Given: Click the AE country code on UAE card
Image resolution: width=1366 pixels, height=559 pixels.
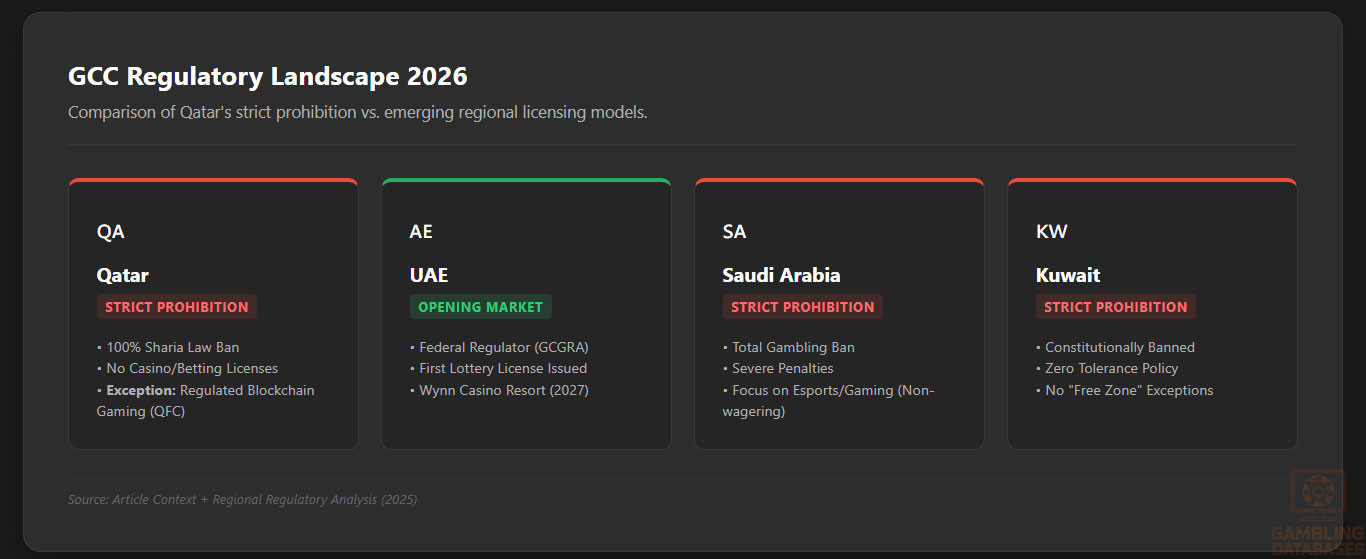Looking at the screenshot, I should click(x=421, y=232).
